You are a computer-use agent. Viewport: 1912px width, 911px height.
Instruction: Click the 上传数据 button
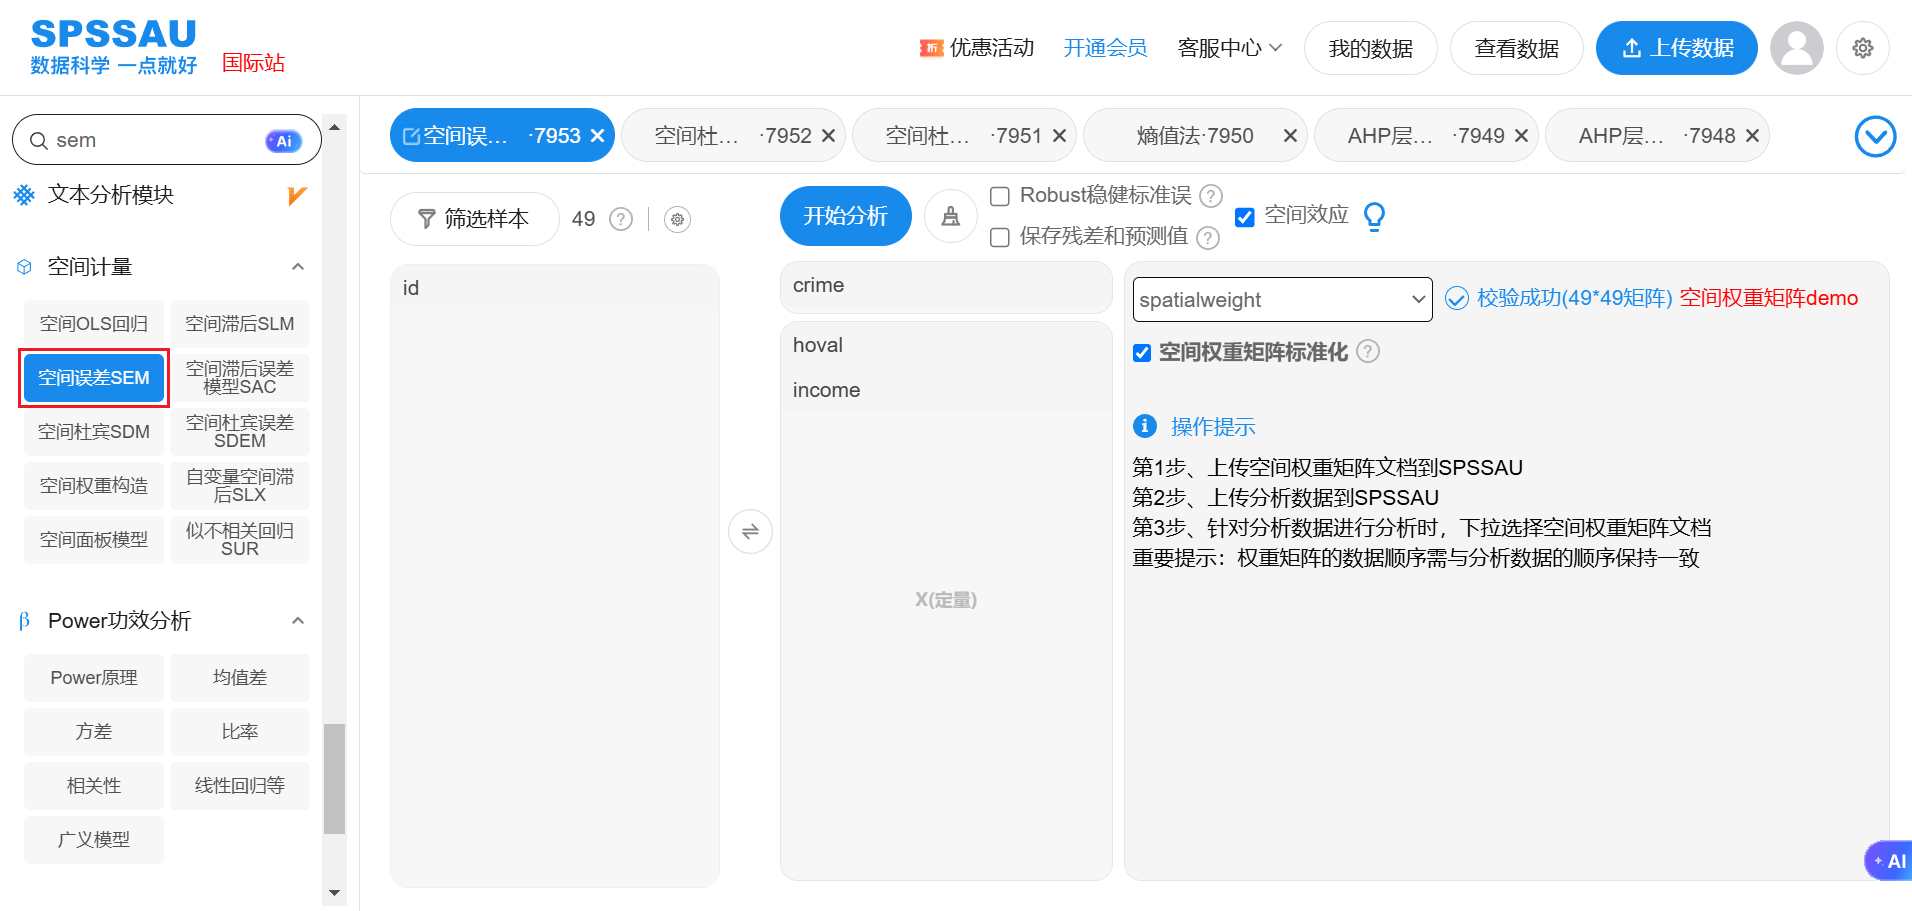click(1676, 48)
